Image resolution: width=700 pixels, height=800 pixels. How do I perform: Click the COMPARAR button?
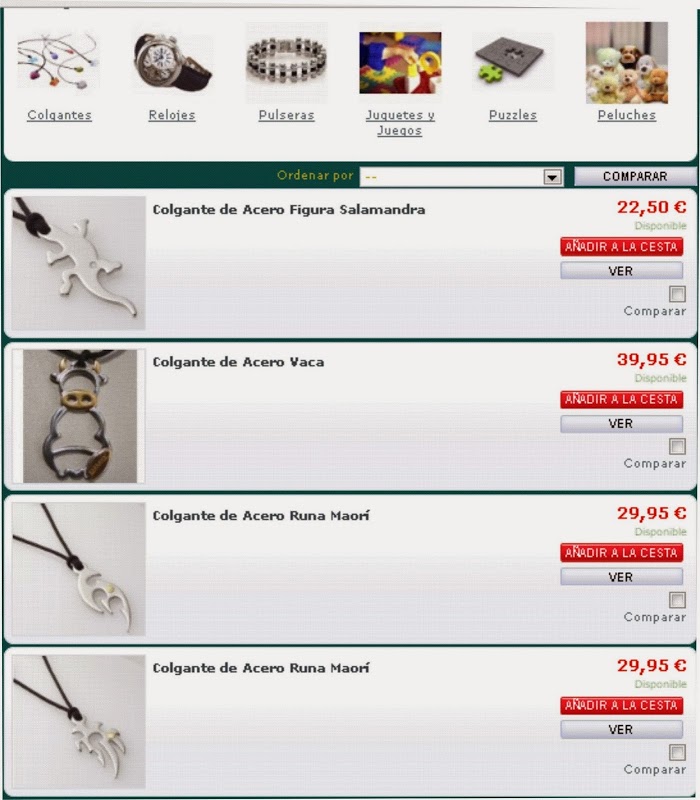click(635, 177)
